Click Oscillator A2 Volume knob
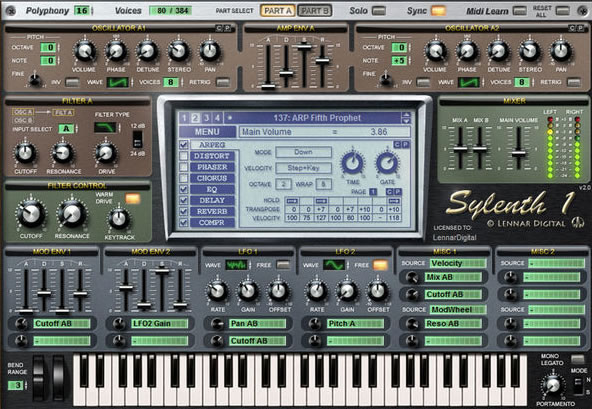This screenshot has width=592, height=409. click(435, 51)
